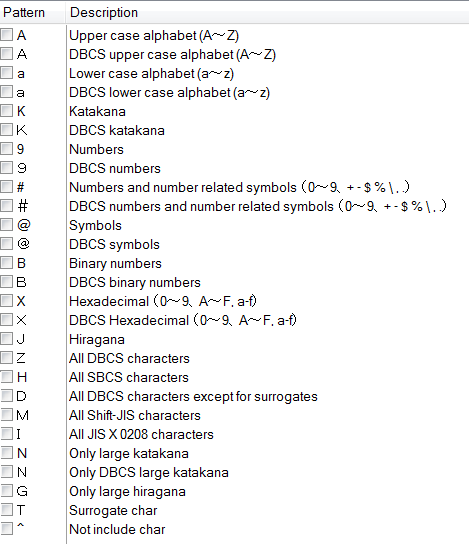
Task: Tick the All Shift-JIS characters M checkbox
Action: point(6,415)
